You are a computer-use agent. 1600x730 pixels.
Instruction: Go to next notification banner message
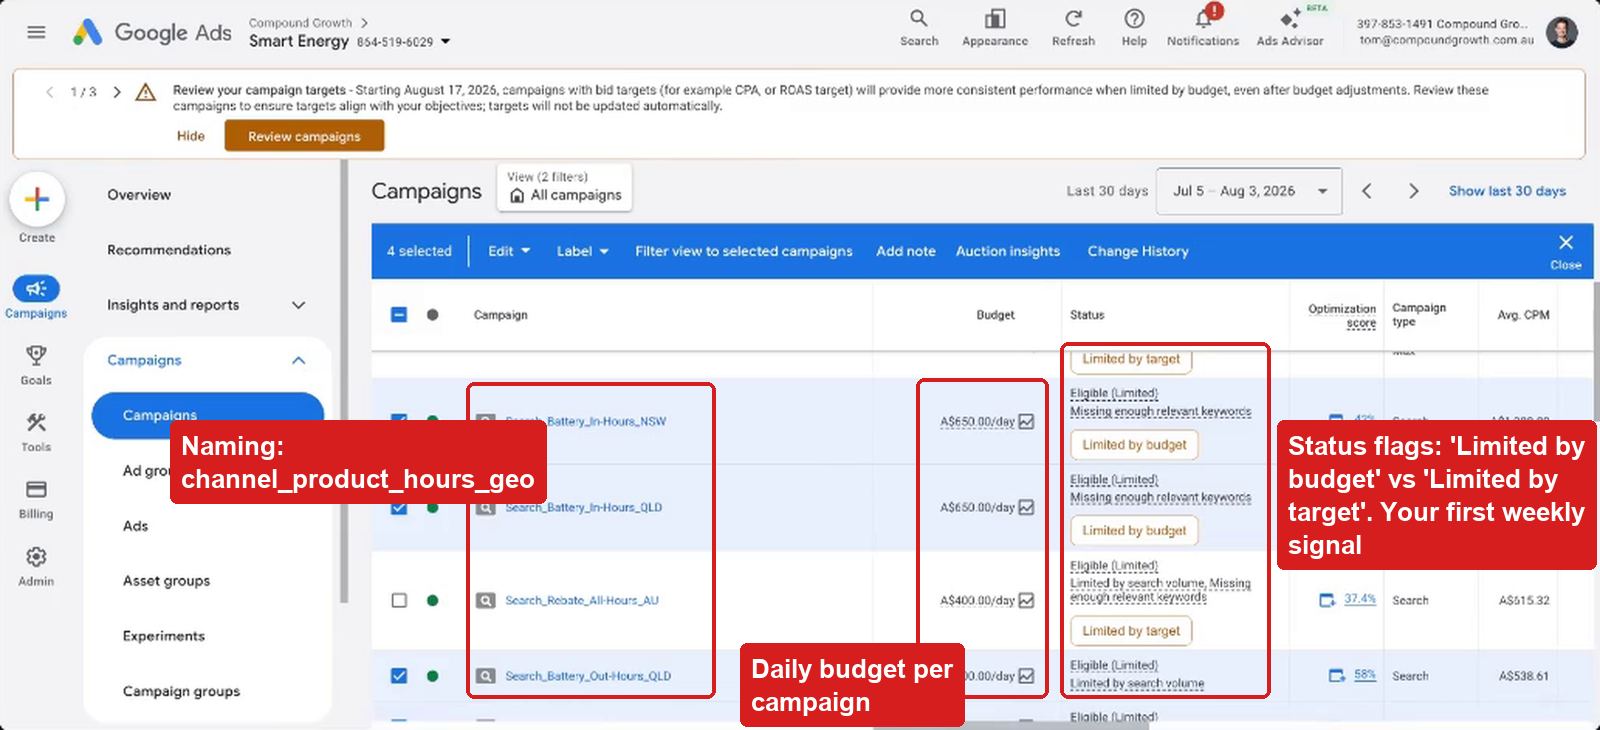click(x=117, y=92)
